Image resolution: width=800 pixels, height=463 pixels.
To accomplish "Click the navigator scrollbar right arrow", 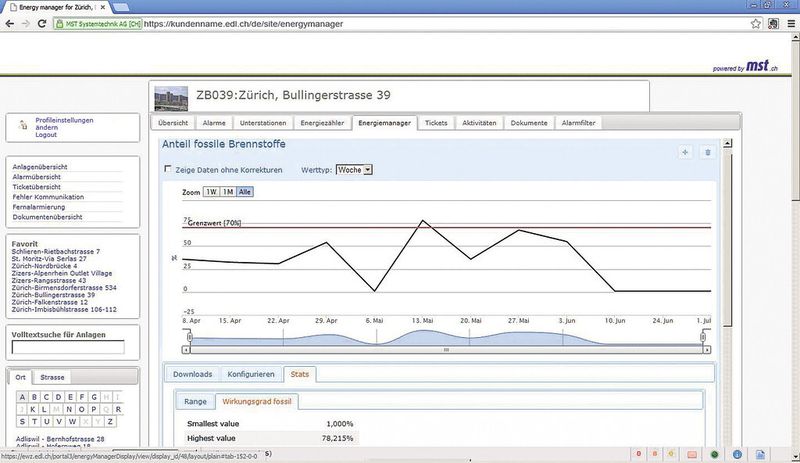I will point(707,350).
